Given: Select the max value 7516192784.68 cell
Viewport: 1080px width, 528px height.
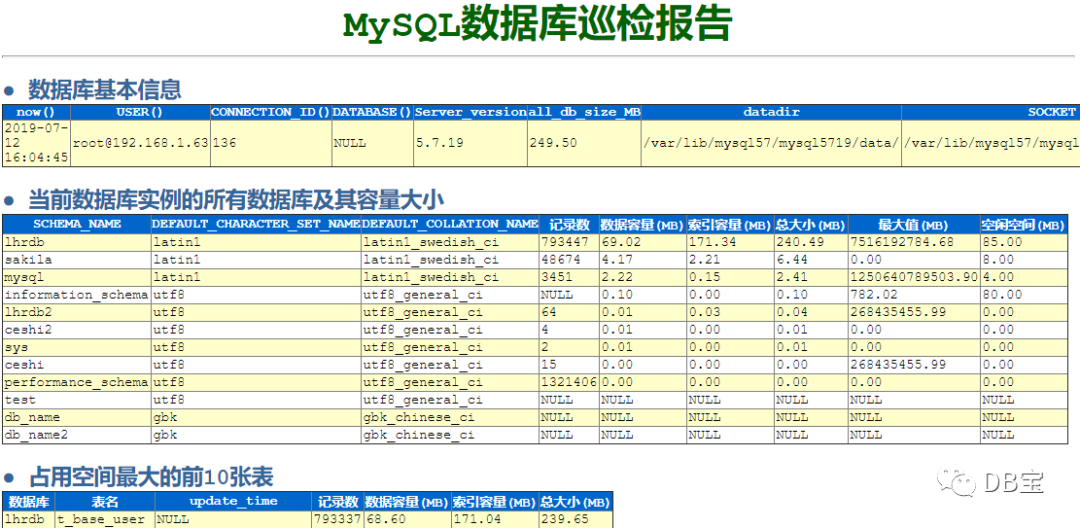Looking at the screenshot, I should 913,242.
